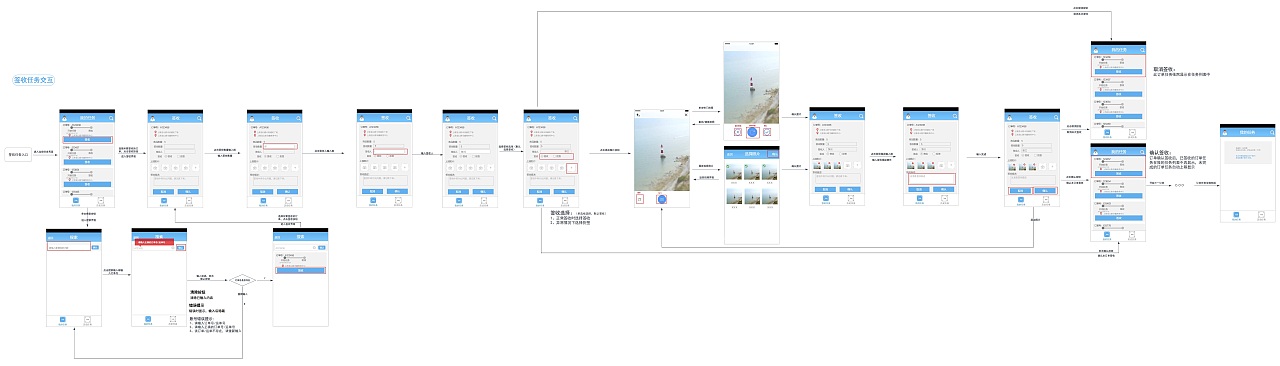Tap retake icon on photo preview mockup
This screenshot has height=366, width=1280.
click(x=738, y=131)
